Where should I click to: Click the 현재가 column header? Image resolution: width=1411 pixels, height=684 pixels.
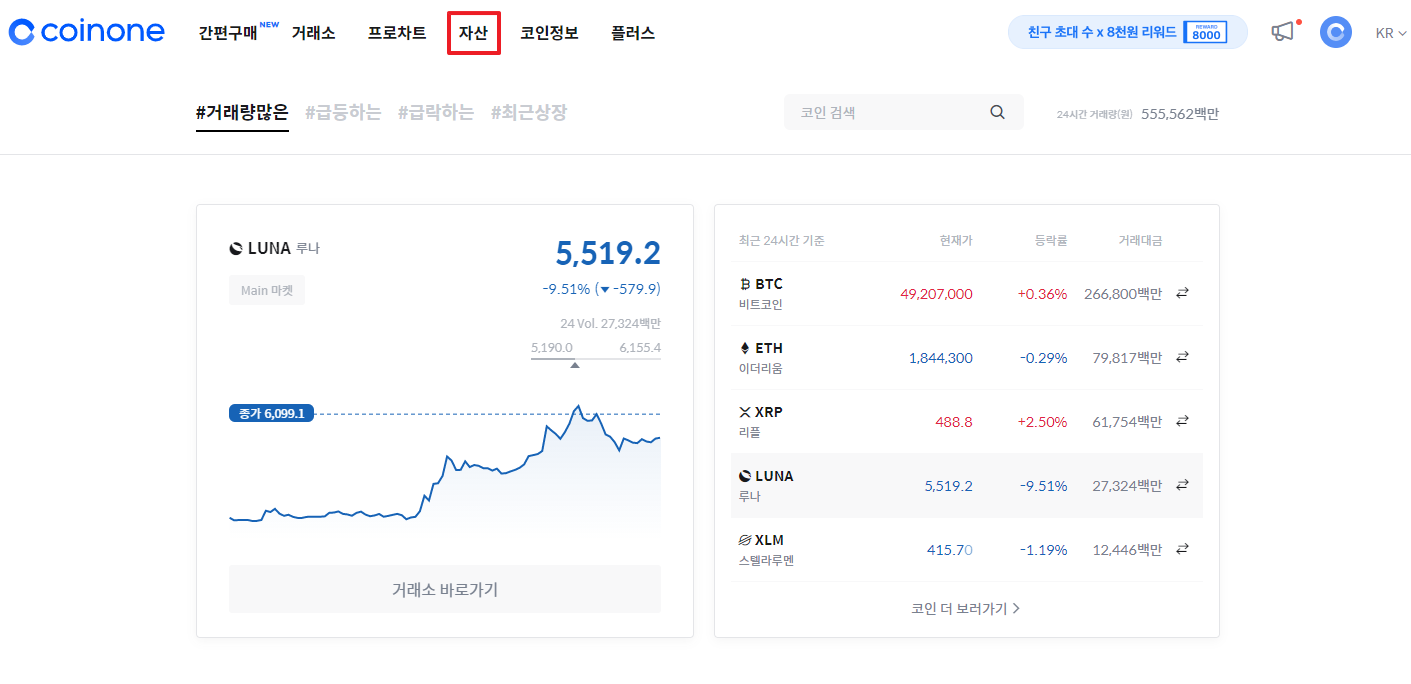[x=956, y=241]
